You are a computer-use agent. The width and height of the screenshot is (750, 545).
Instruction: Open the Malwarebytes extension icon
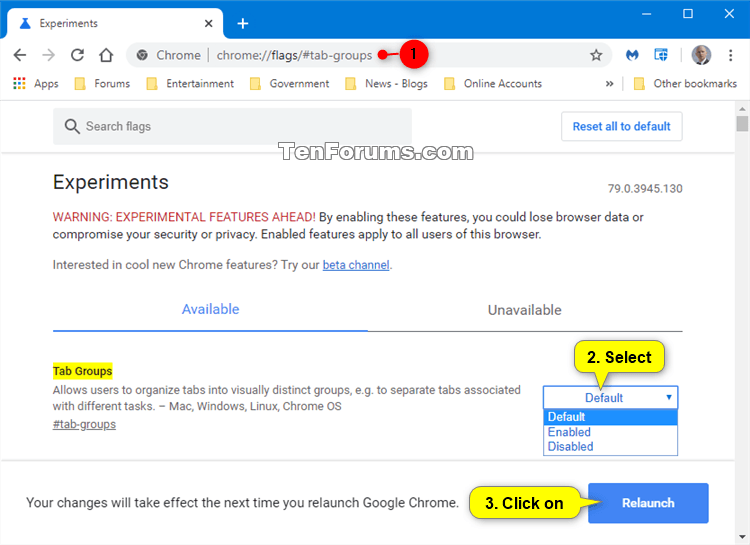coord(632,55)
